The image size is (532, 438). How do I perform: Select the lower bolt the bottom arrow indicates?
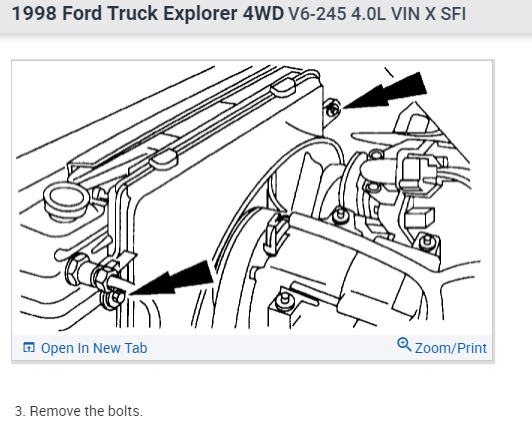pos(116,298)
